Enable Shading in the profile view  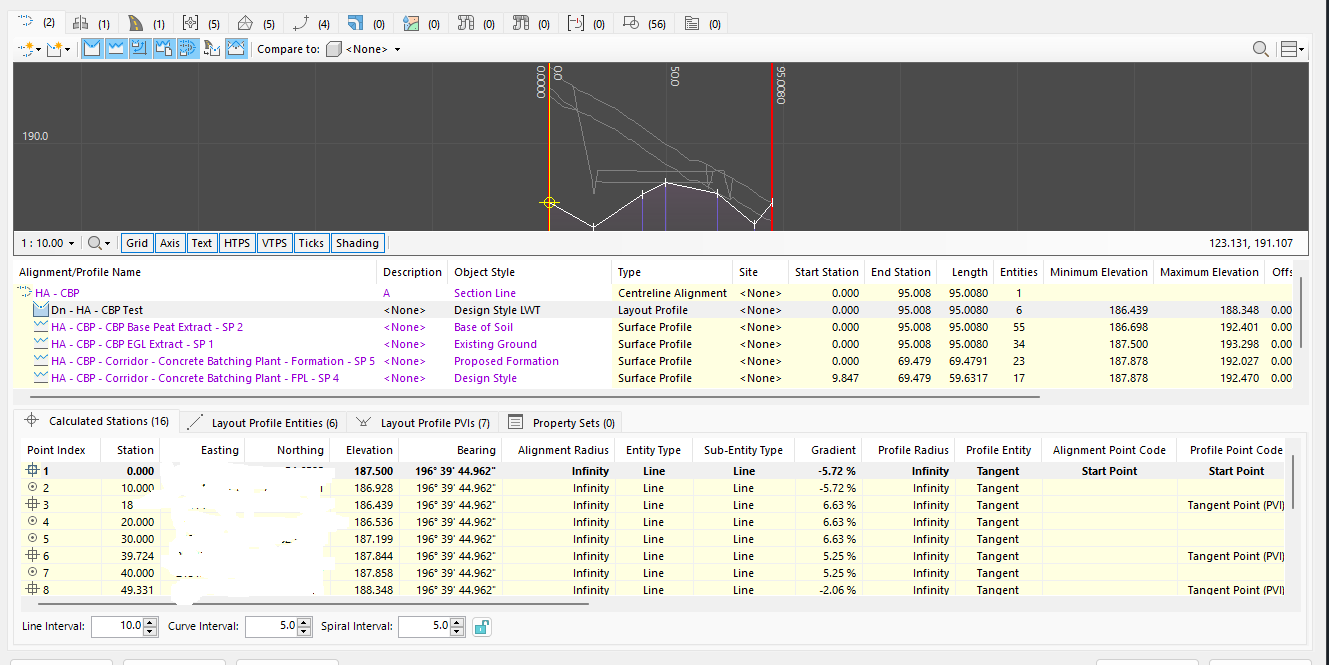pyautogui.click(x=357, y=242)
